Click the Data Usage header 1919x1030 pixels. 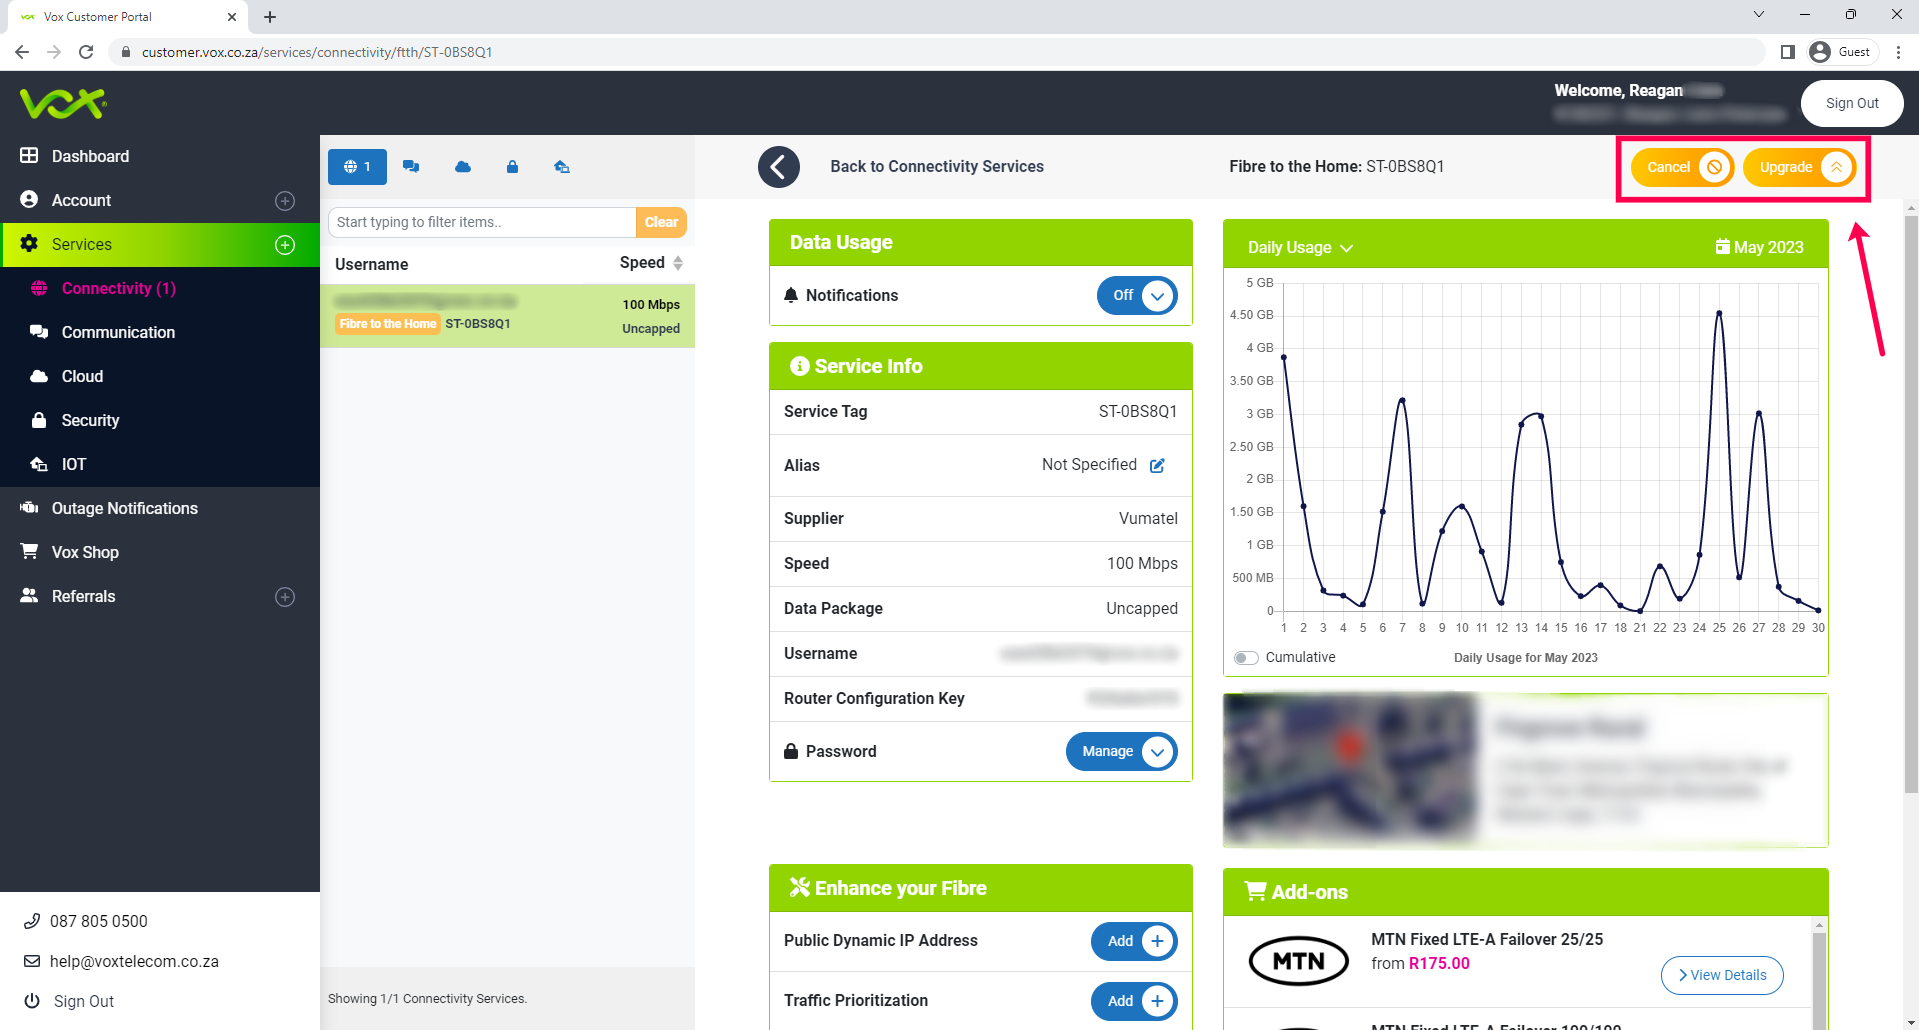981,242
